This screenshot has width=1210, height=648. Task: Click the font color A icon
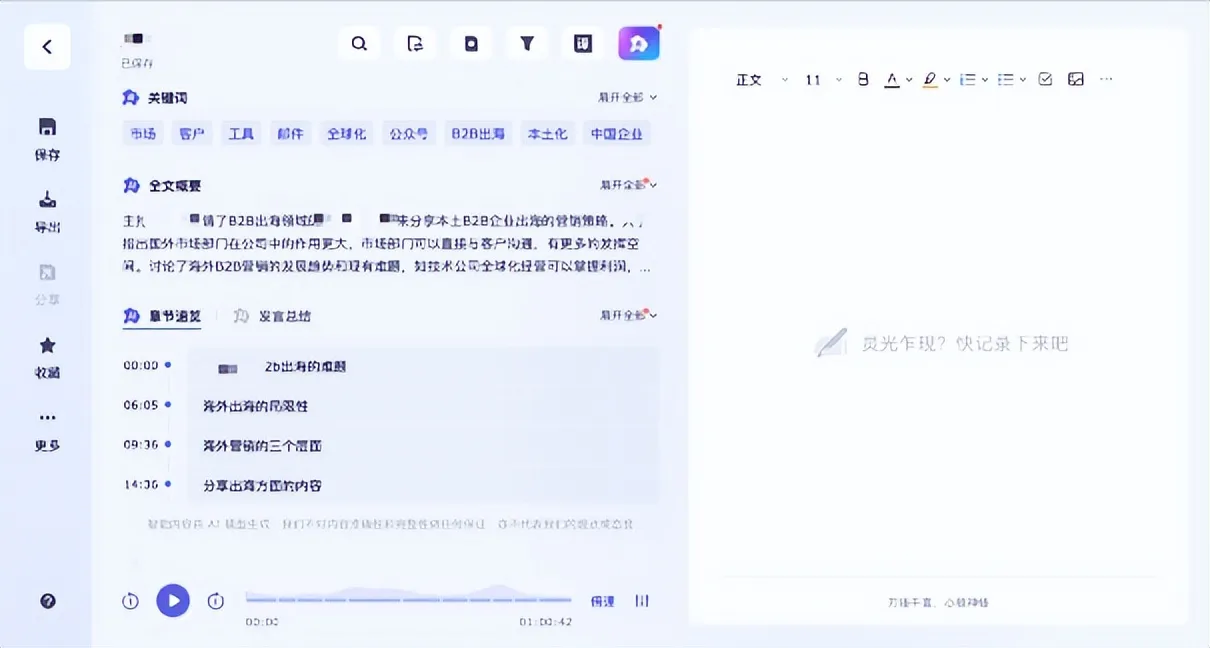[892, 79]
